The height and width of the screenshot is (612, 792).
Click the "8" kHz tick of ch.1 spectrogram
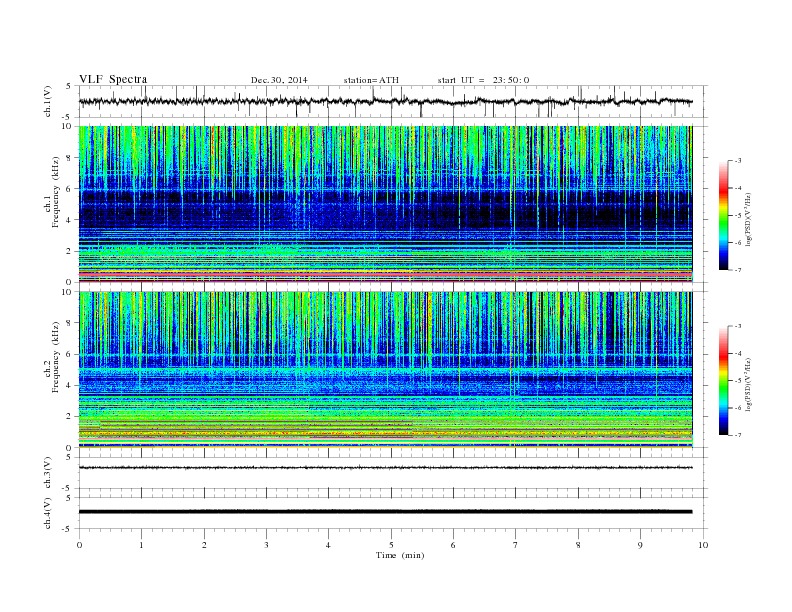click(x=69, y=158)
